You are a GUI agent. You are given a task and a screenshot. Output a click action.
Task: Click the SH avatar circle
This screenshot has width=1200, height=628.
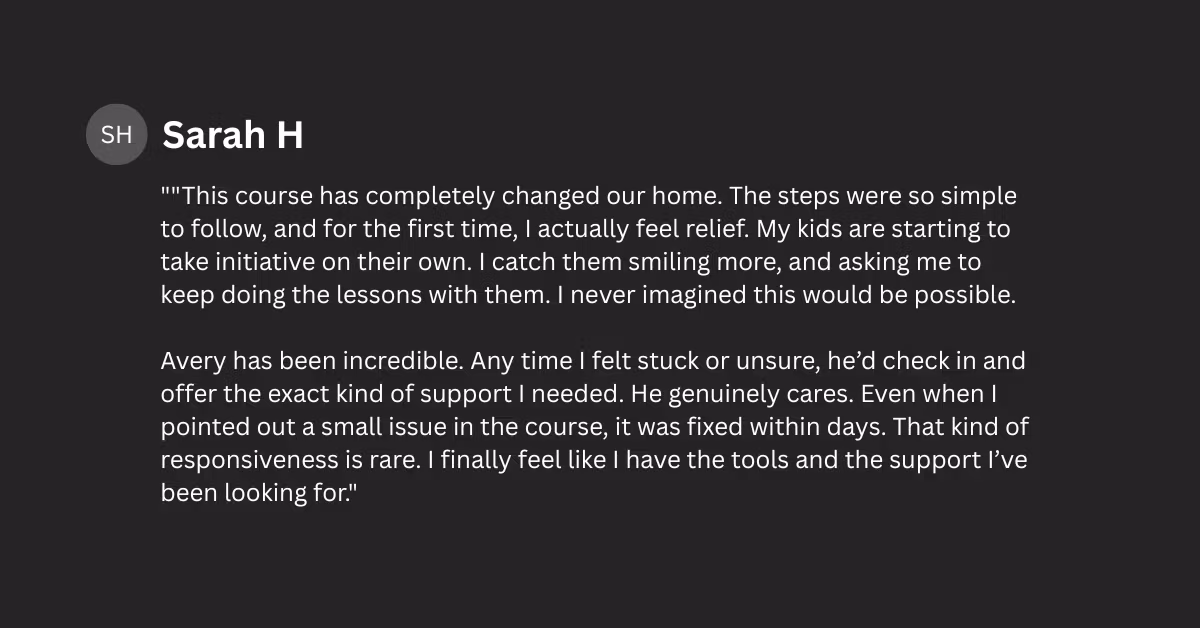117,134
